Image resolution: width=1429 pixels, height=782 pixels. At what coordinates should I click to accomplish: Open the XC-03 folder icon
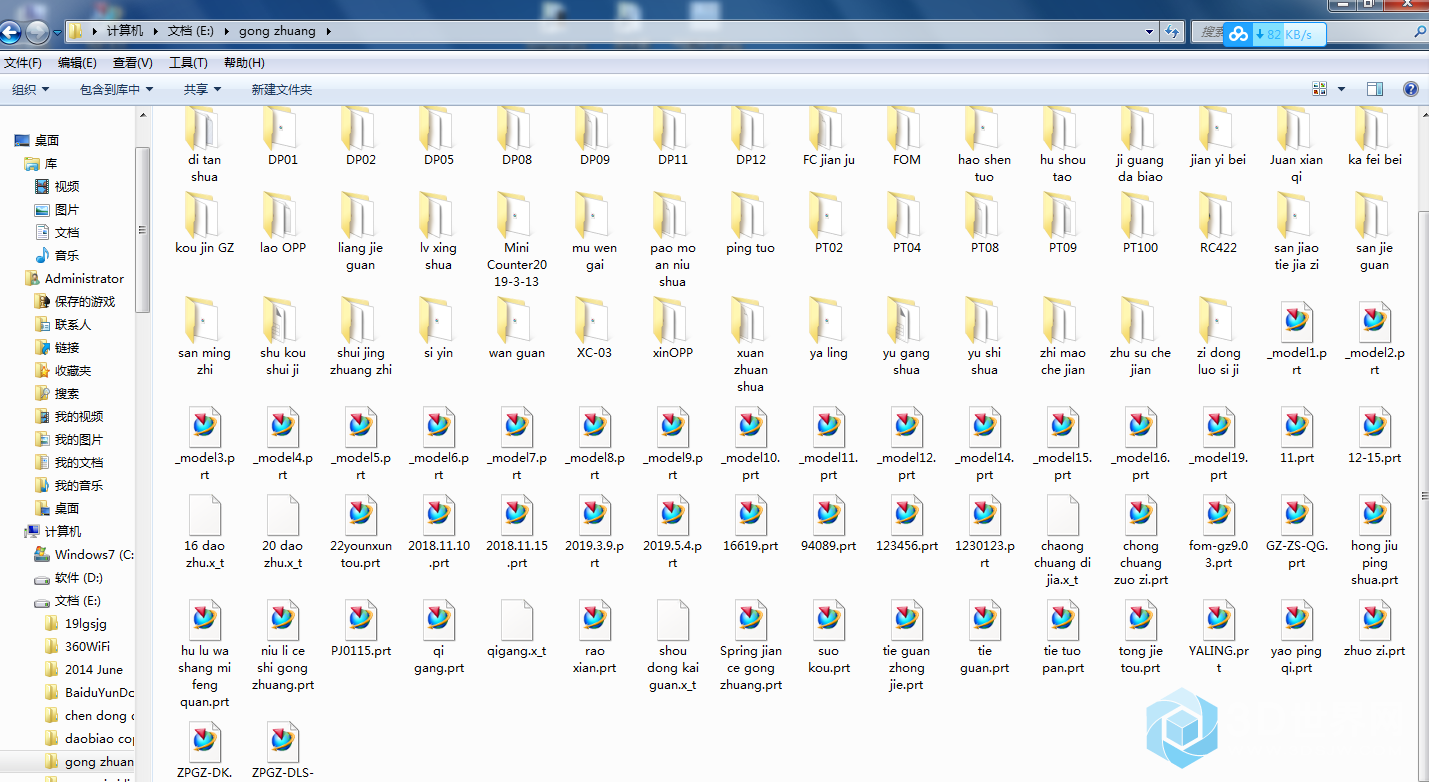tap(594, 321)
